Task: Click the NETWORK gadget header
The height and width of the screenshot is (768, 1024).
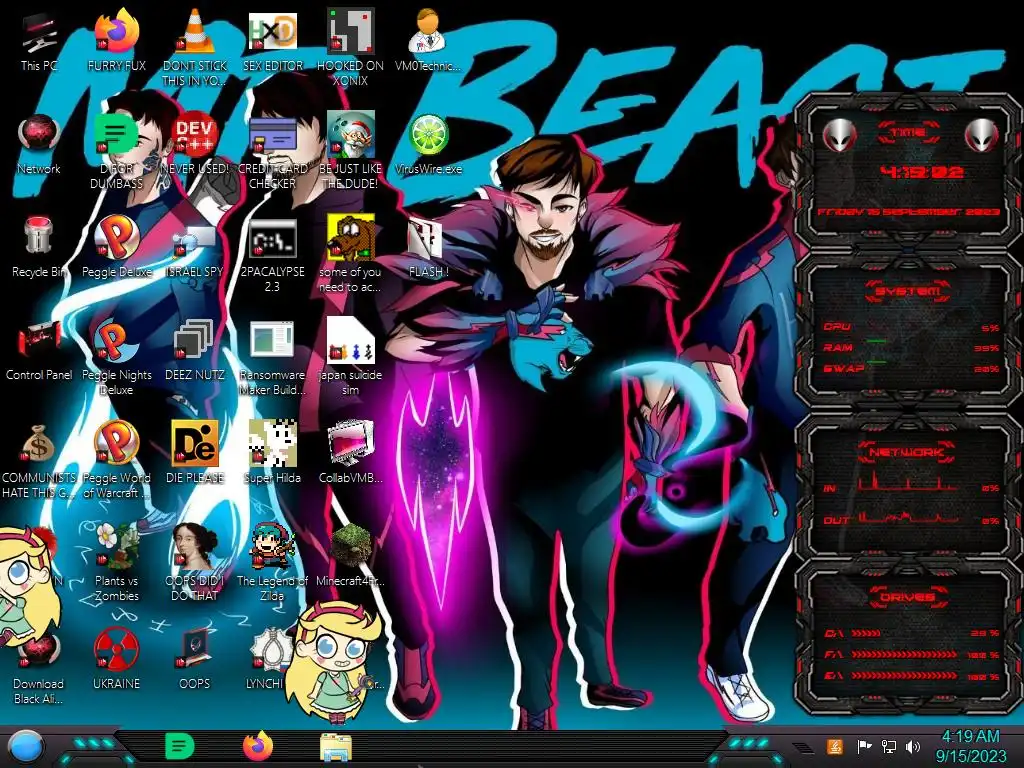Action: tap(906, 452)
